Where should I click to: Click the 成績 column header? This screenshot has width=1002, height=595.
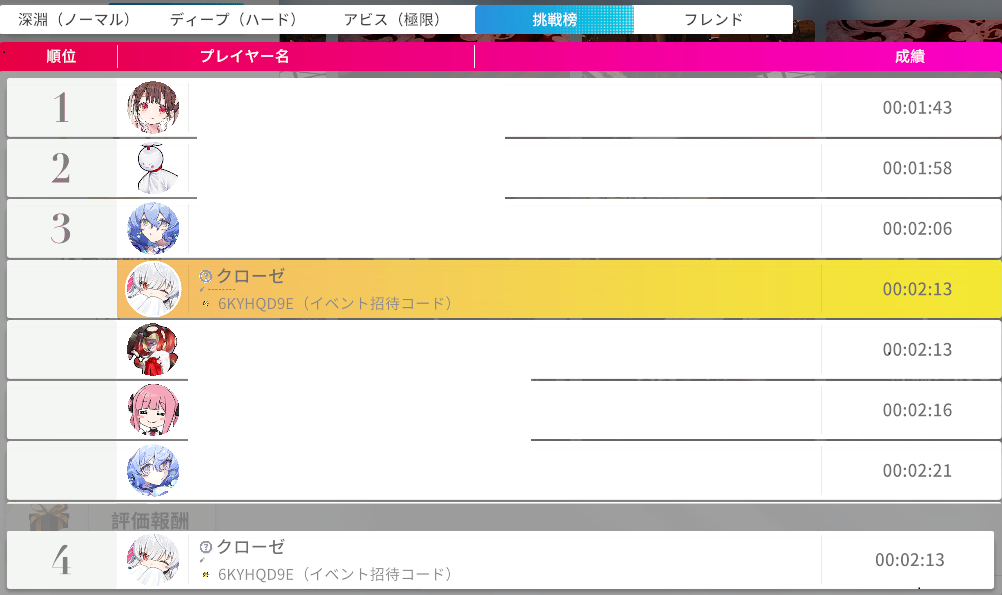coord(909,57)
